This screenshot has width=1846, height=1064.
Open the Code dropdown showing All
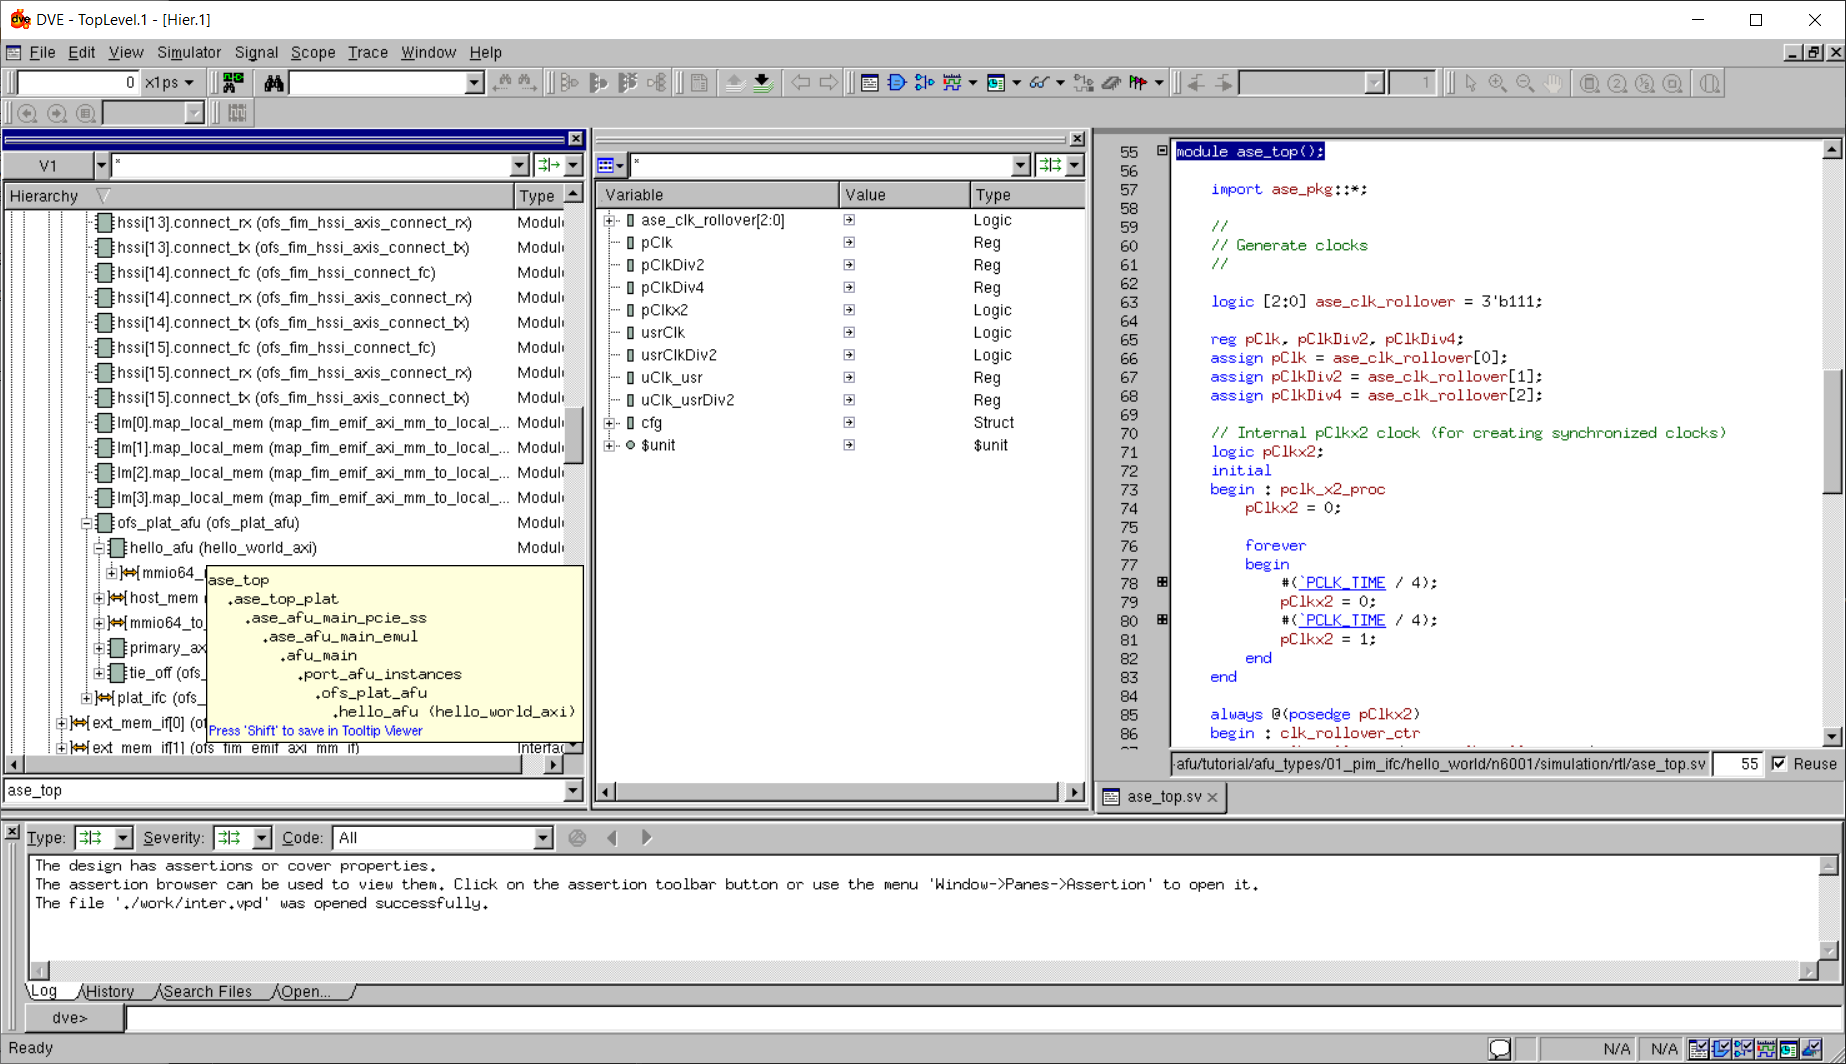coord(542,838)
